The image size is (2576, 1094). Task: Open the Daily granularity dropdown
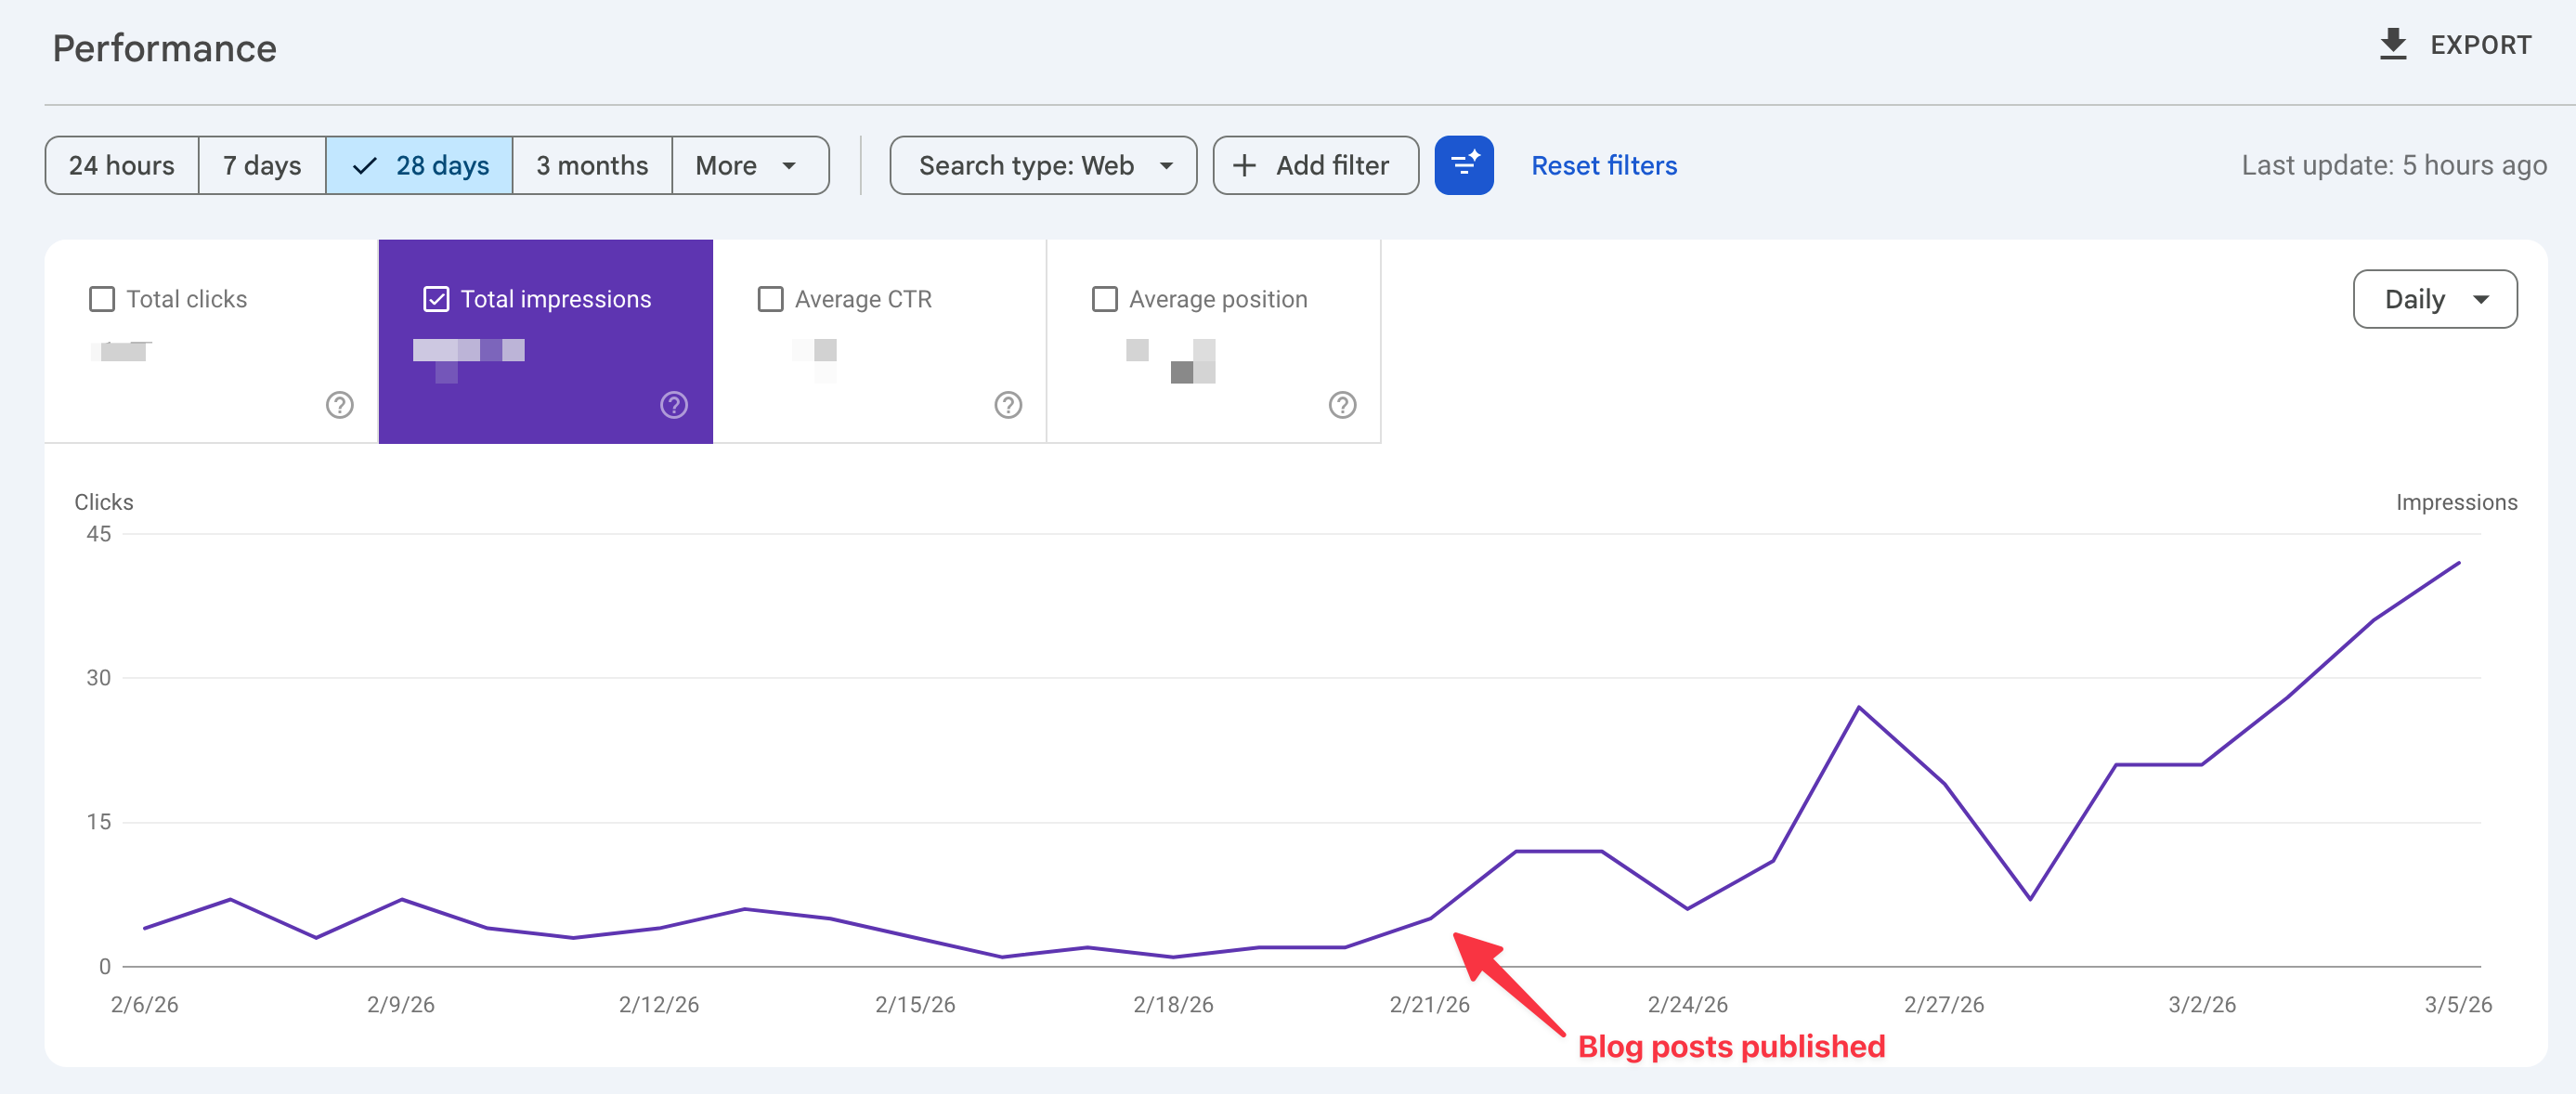[2434, 299]
